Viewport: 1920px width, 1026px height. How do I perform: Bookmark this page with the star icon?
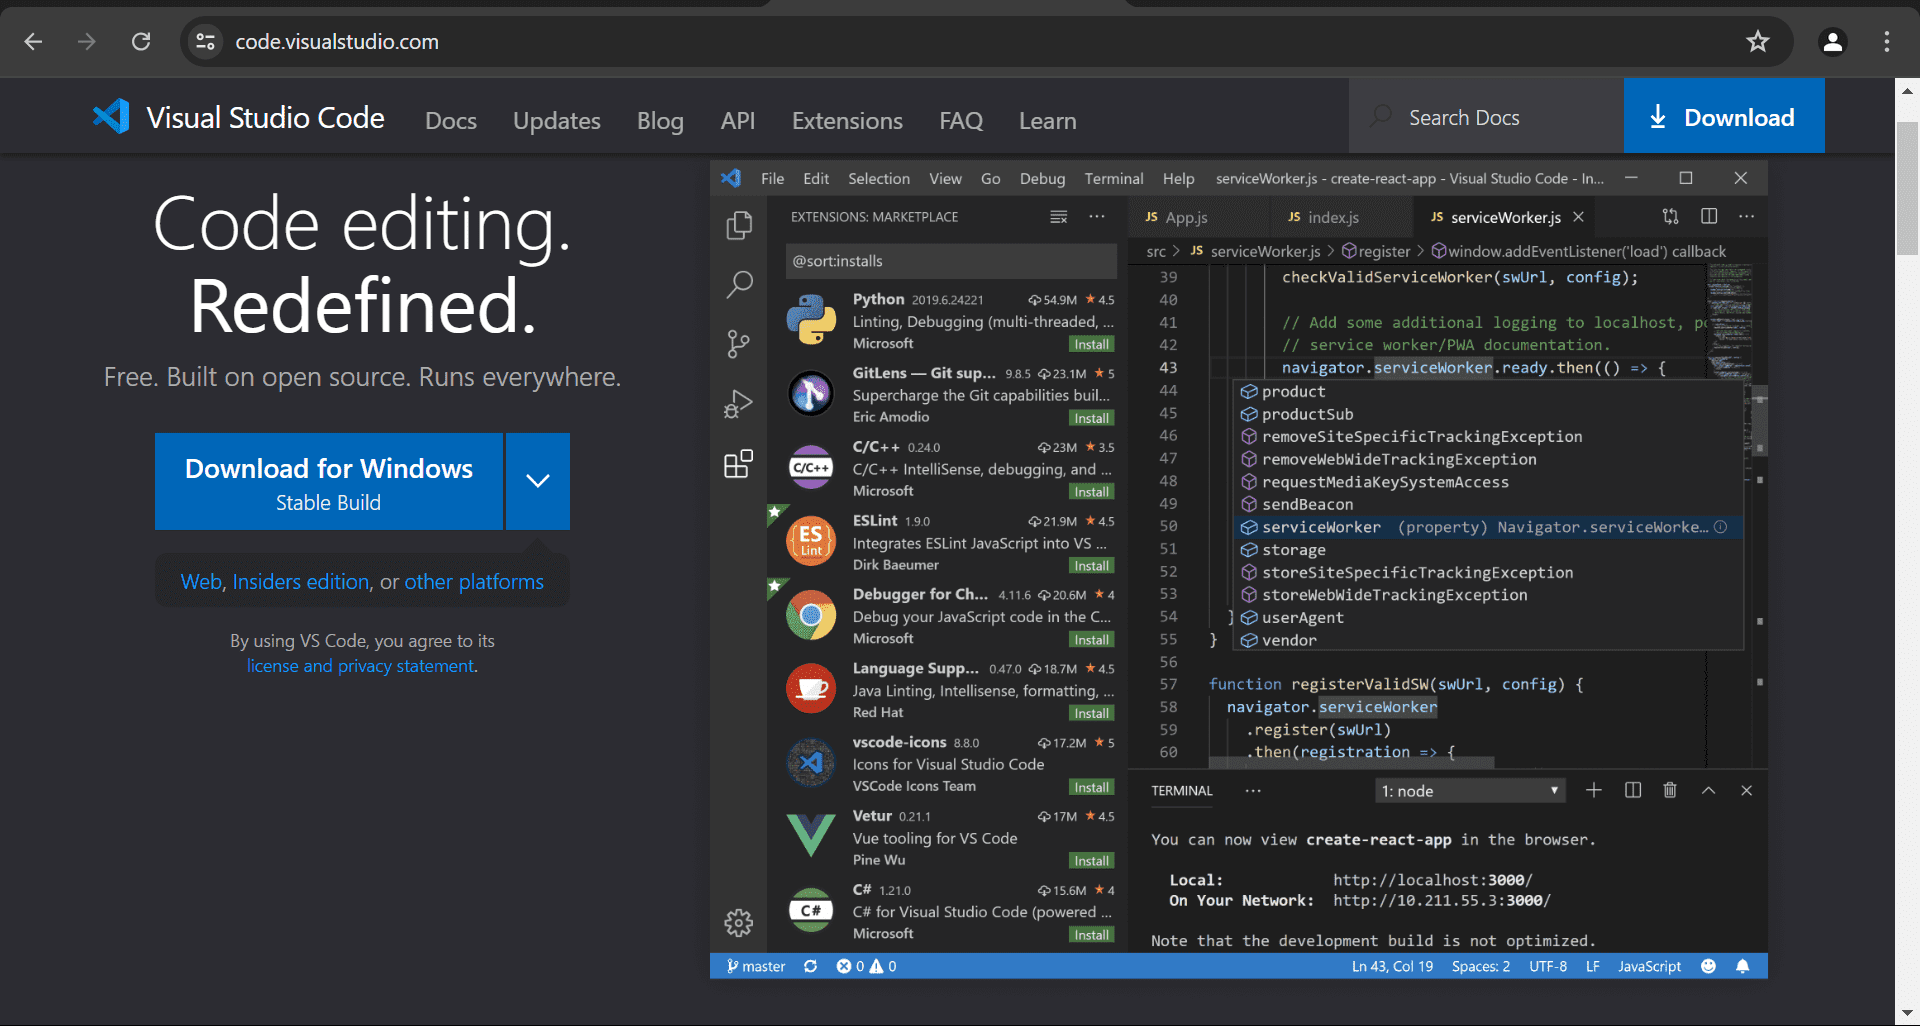tap(1757, 41)
